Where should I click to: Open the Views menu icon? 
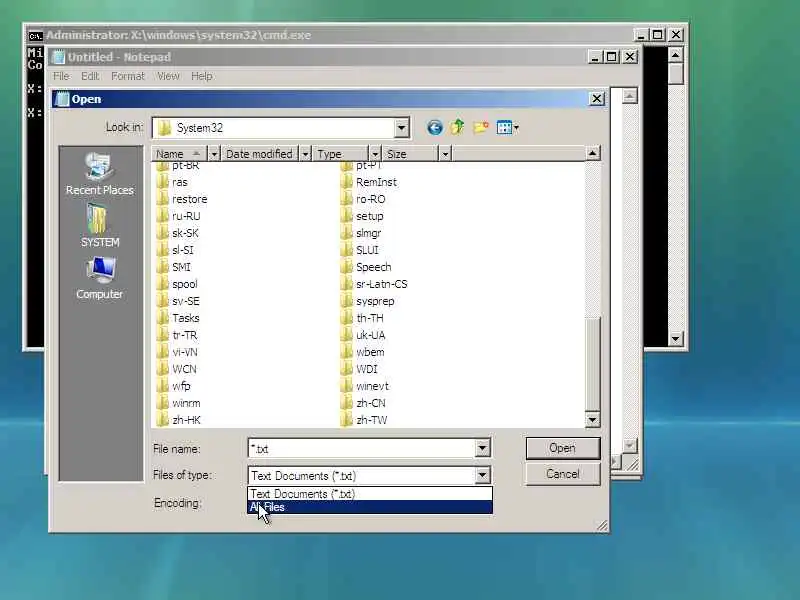point(508,128)
